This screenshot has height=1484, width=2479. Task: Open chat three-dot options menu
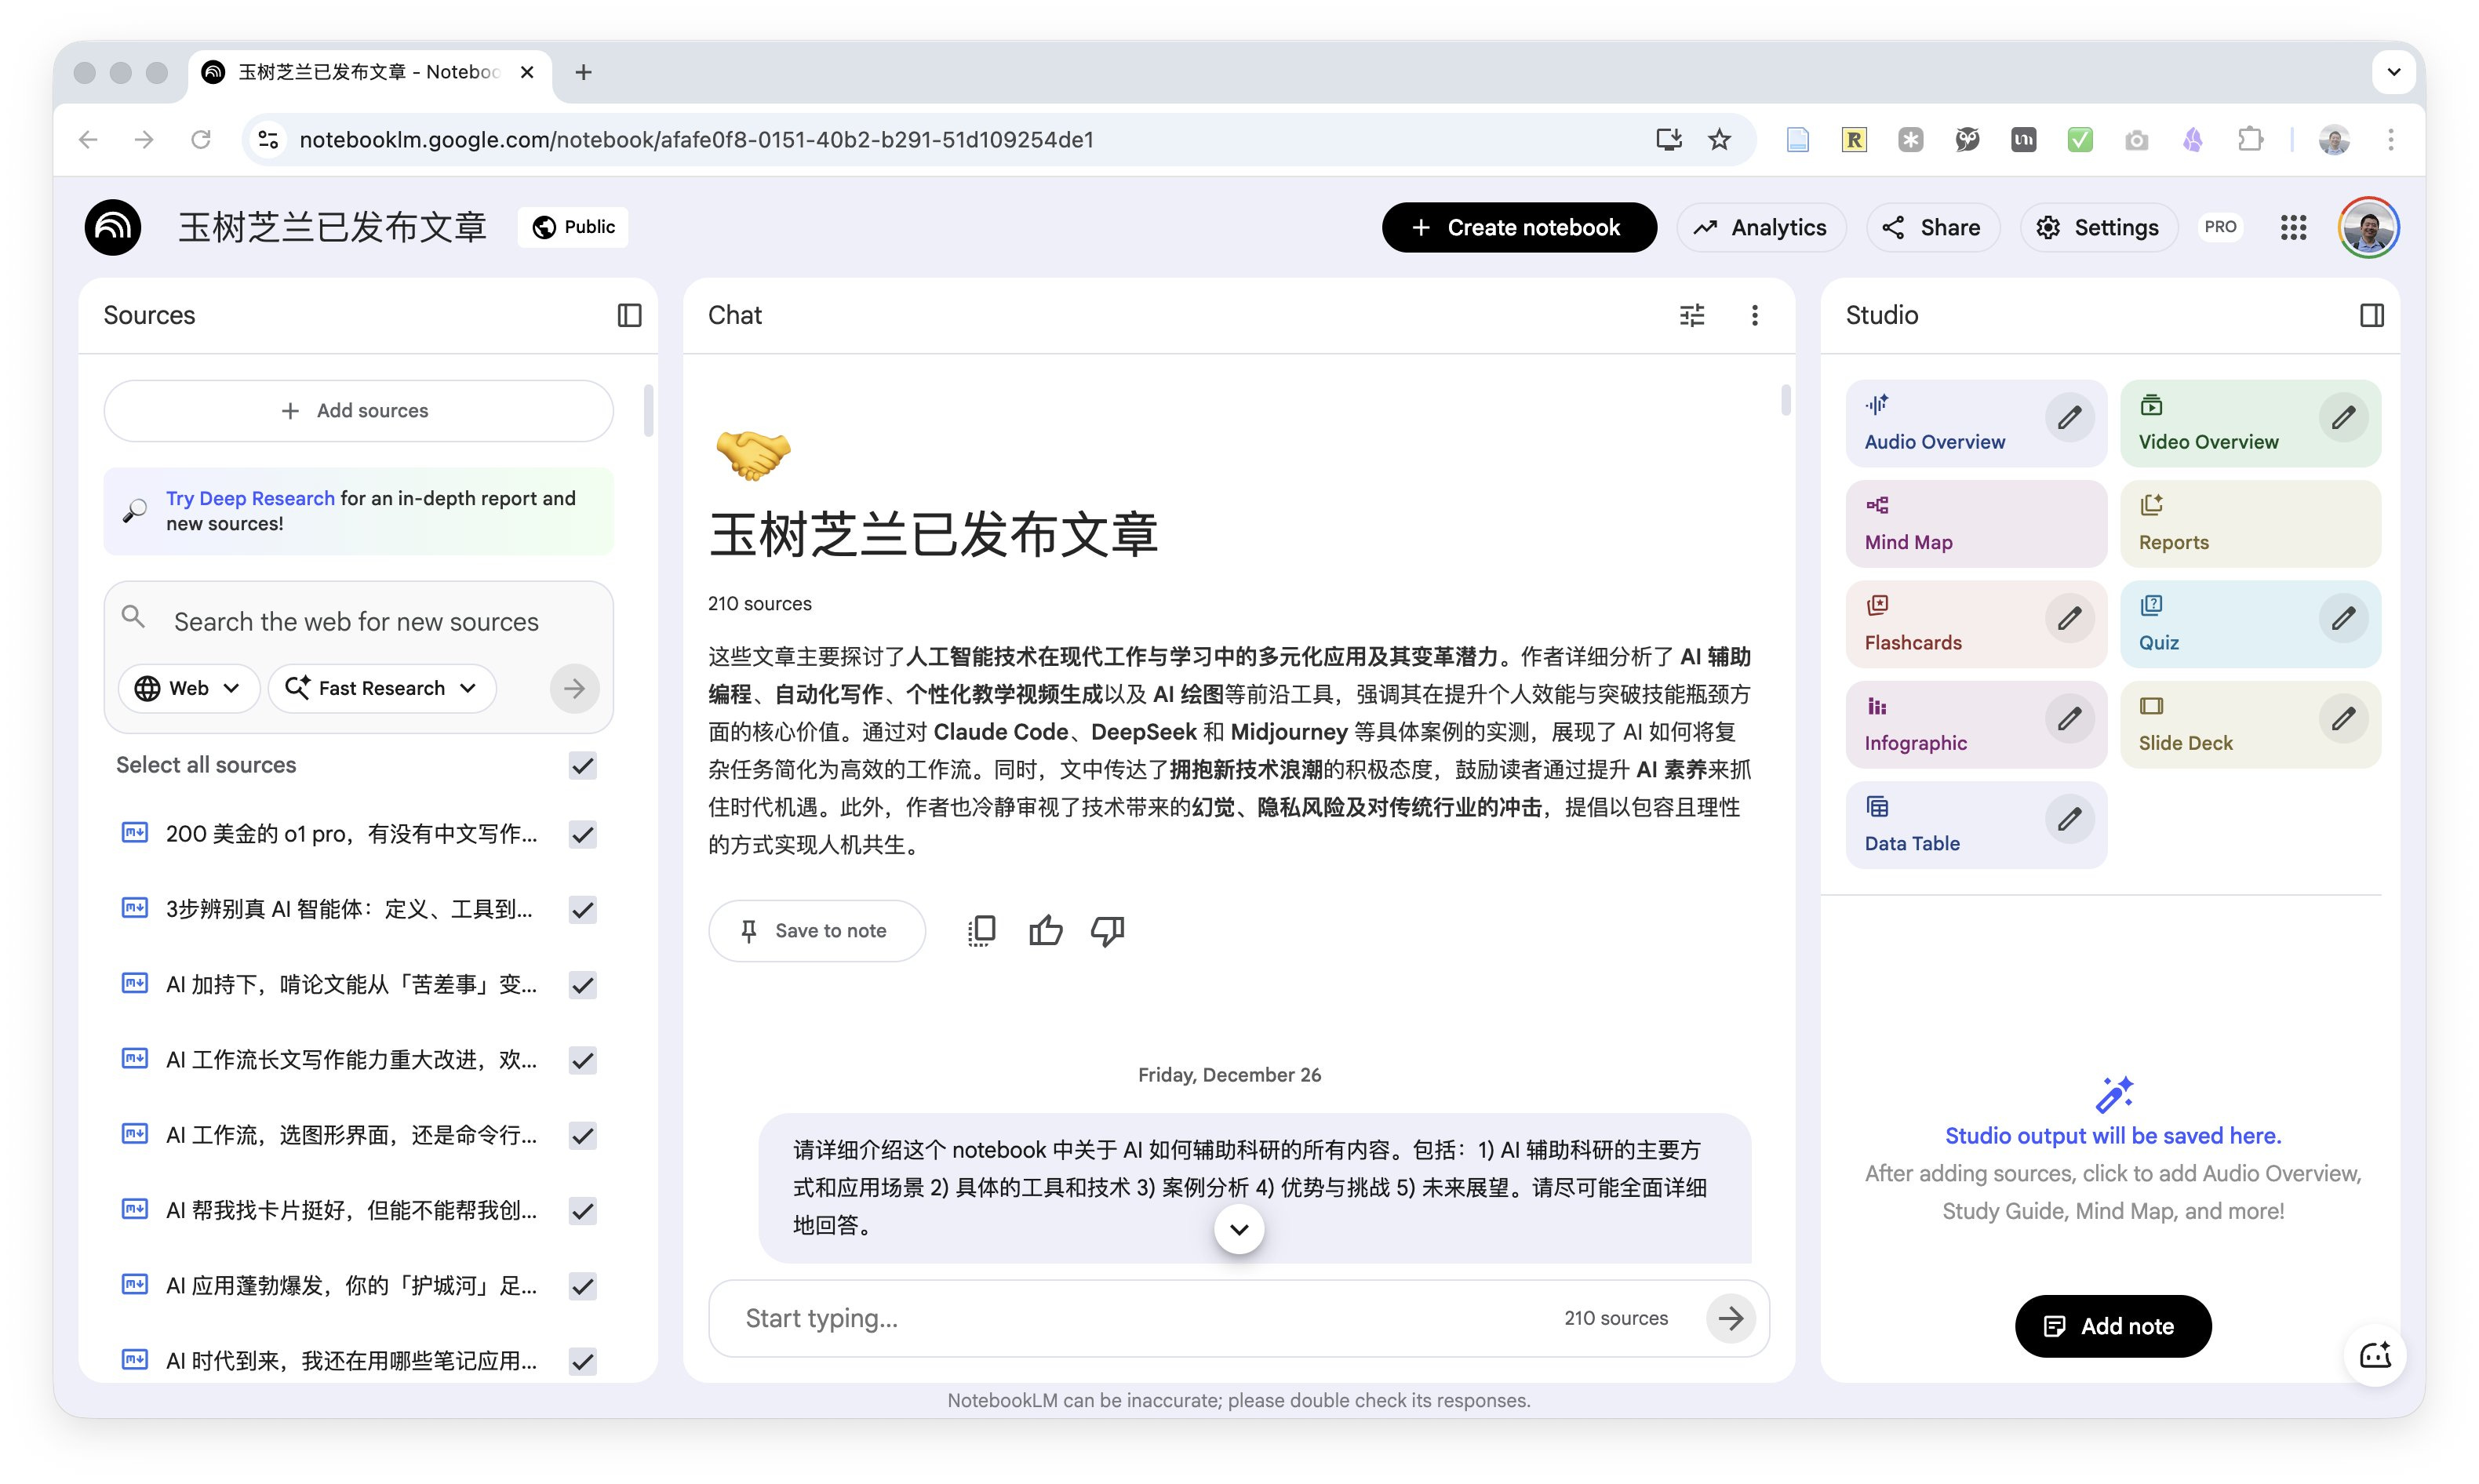pos(1754,315)
